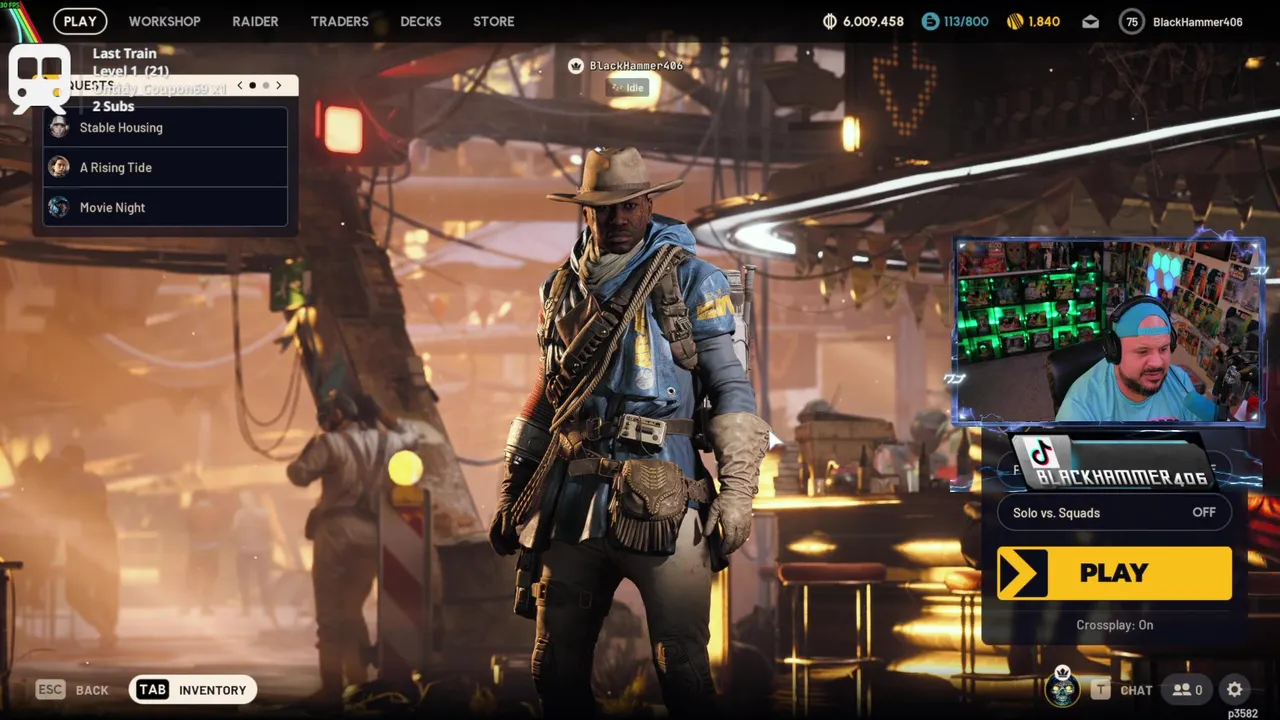
Task: Click the Crossplay: On setting
Action: [1114, 625]
